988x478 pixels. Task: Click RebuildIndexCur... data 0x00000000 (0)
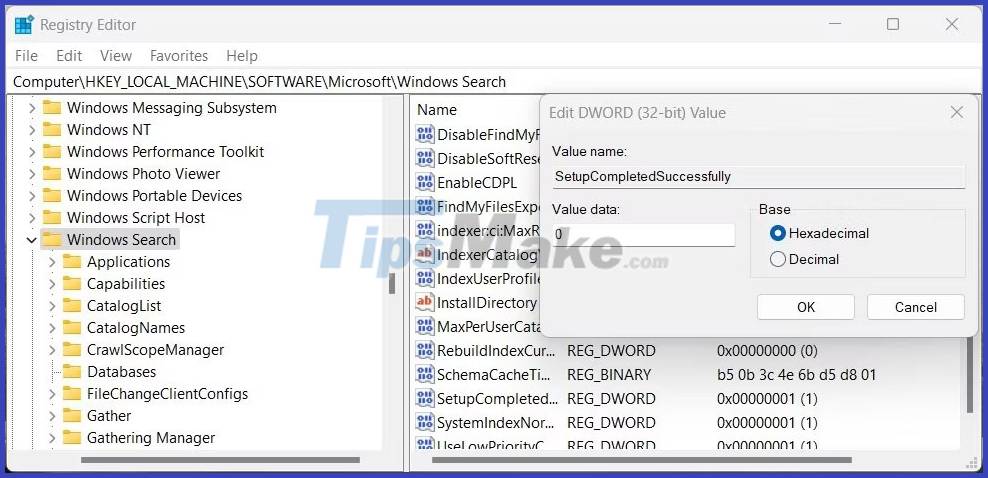[767, 351]
